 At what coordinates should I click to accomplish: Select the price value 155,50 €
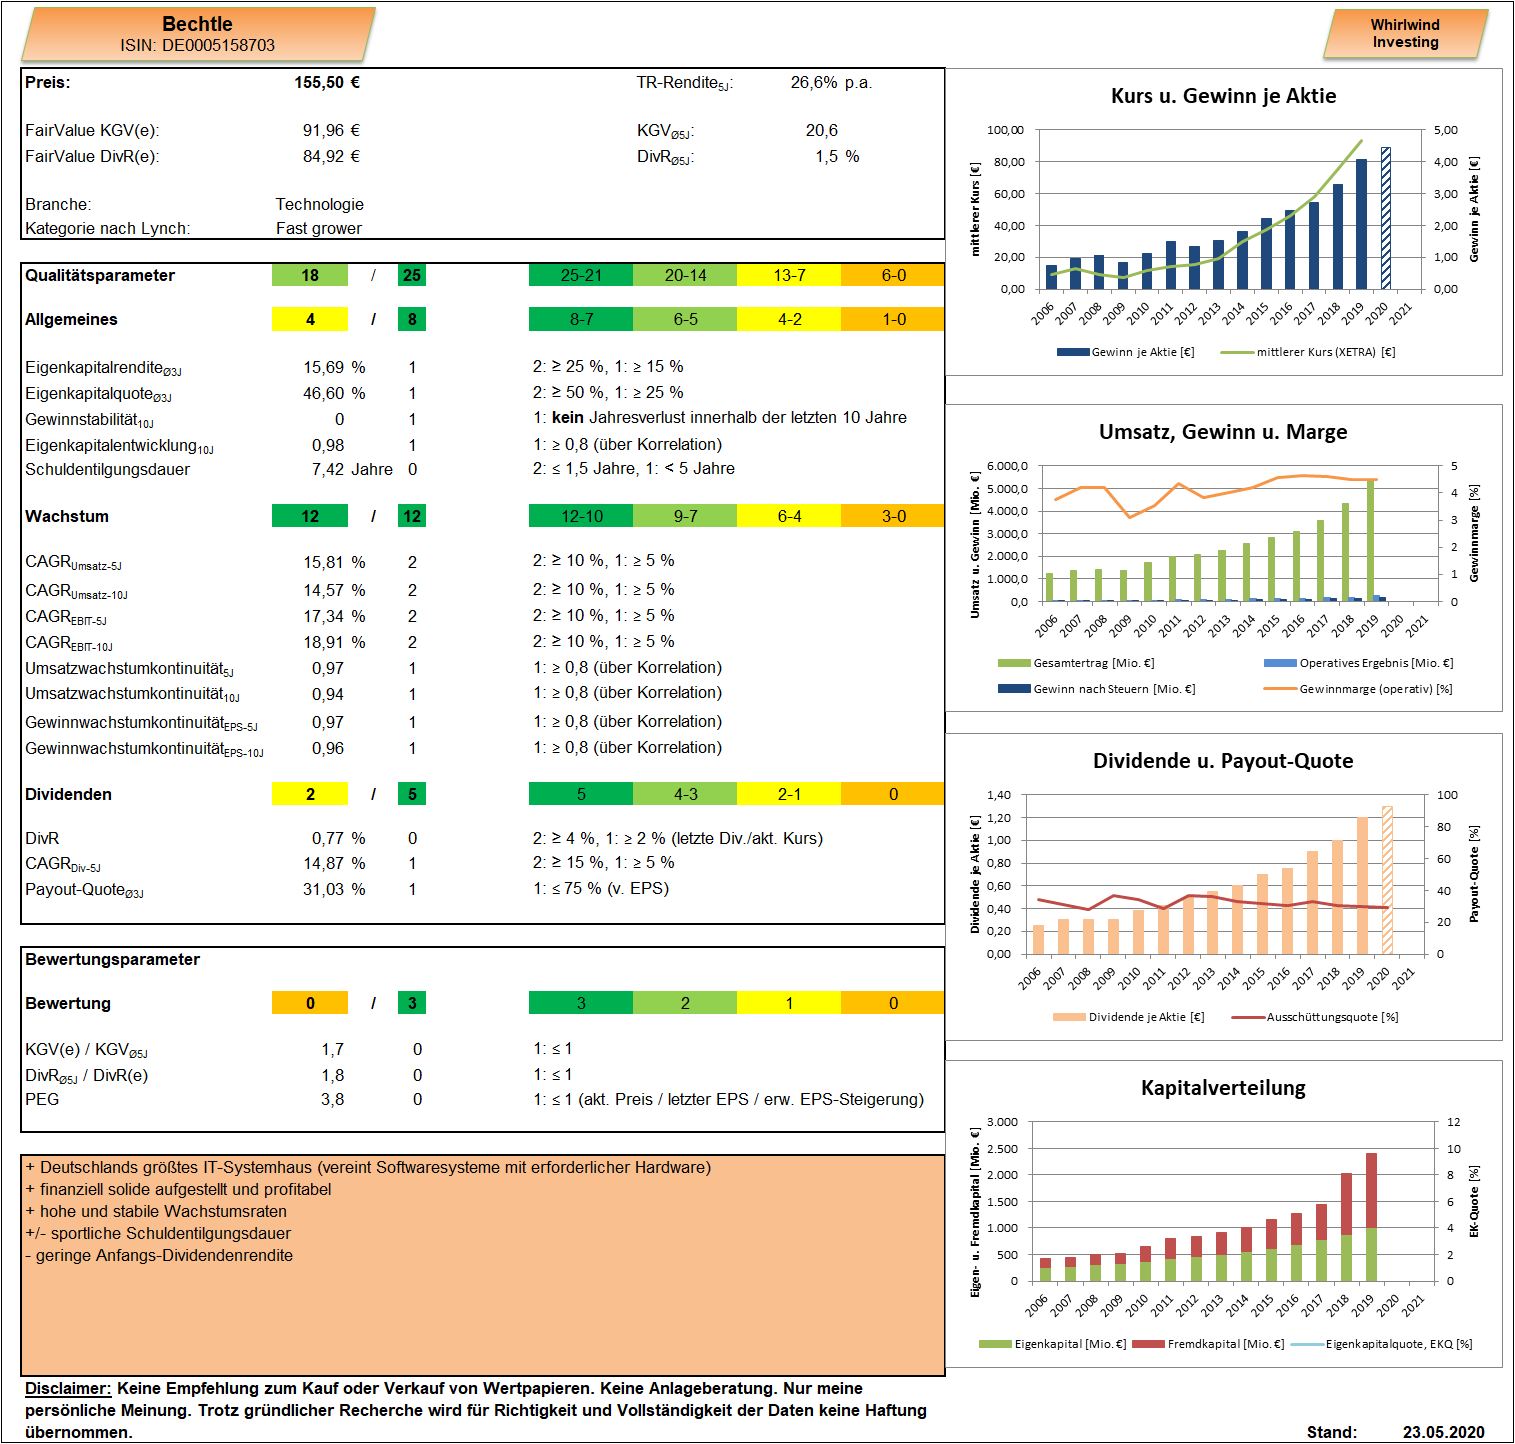327,82
